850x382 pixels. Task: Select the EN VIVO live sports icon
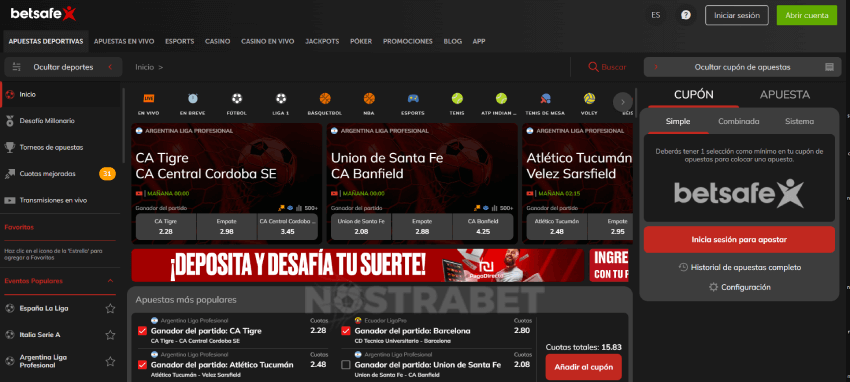(x=148, y=99)
